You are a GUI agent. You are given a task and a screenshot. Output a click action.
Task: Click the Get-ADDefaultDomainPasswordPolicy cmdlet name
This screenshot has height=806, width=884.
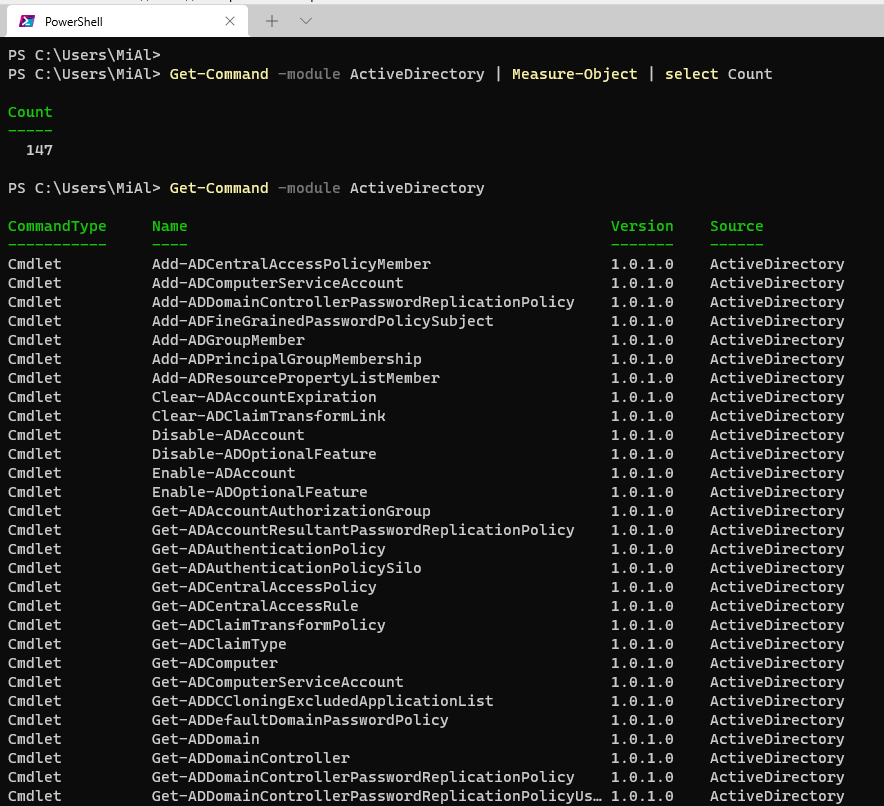pos(300,720)
